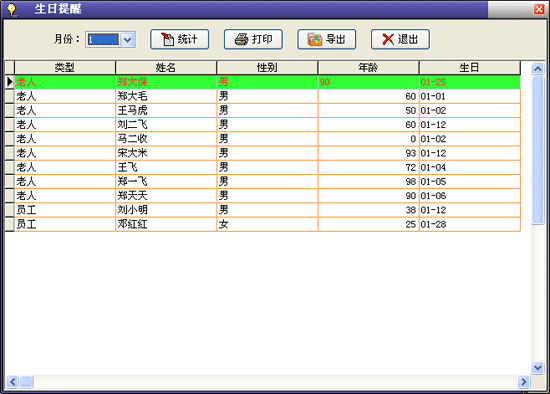Click the 统计 statistics button
Screen dimensions: 550x394
(180, 39)
